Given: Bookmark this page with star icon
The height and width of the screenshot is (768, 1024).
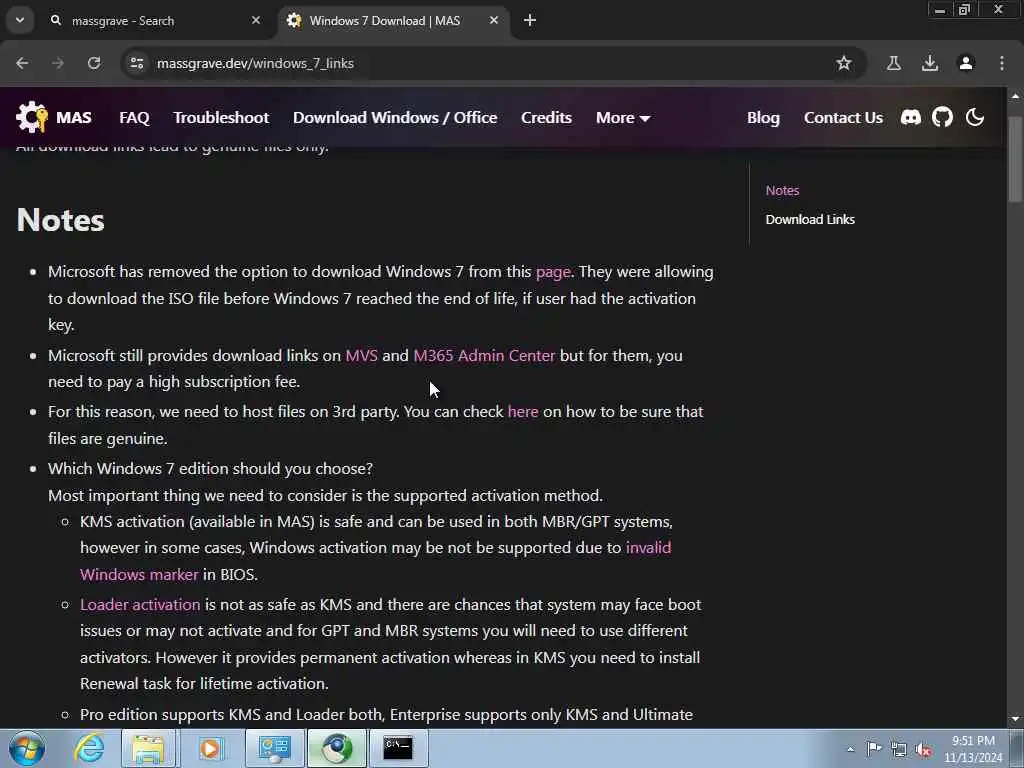Looking at the screenshot, I should (x=844, y=63).
